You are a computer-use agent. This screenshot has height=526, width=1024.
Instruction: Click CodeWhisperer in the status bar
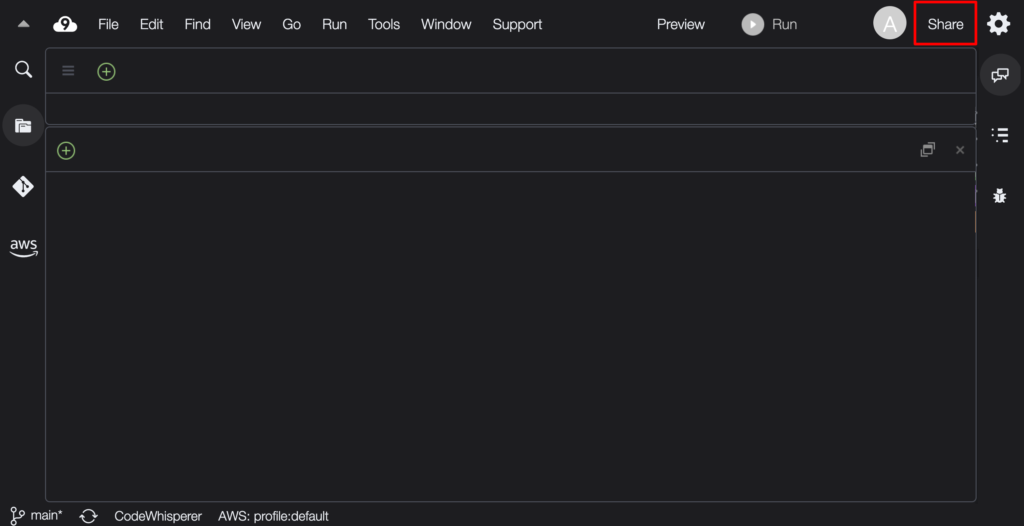click(x=158, y=516)
